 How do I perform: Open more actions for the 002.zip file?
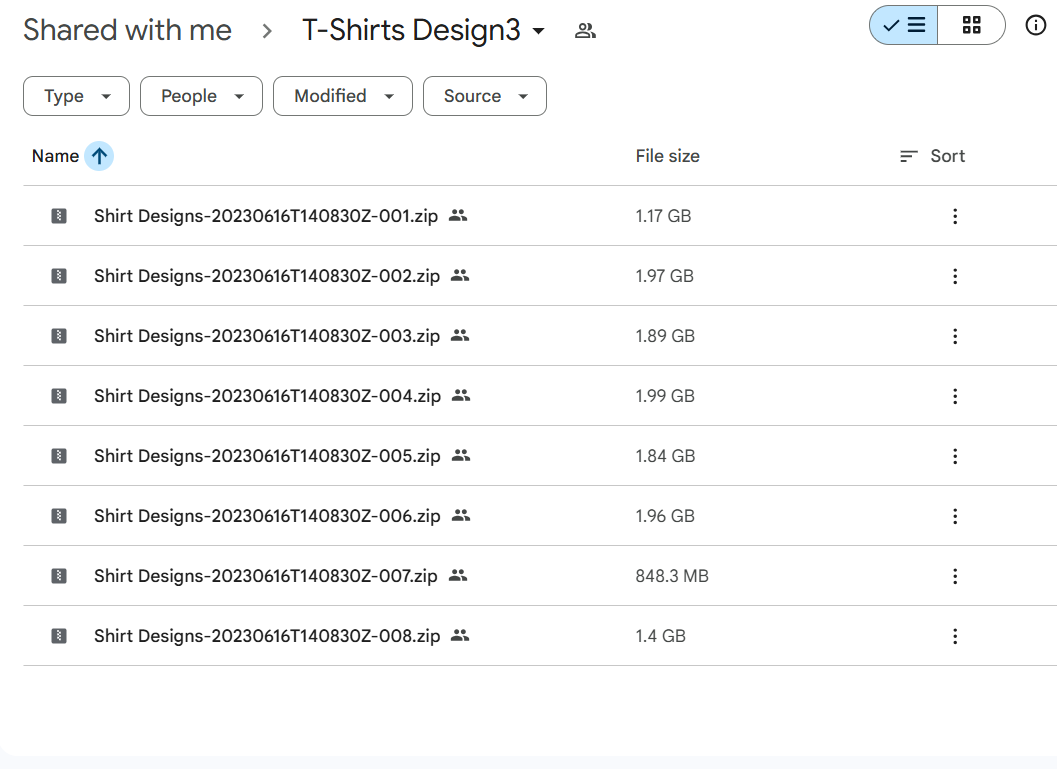pyautogui.click(x=955, y=276)
